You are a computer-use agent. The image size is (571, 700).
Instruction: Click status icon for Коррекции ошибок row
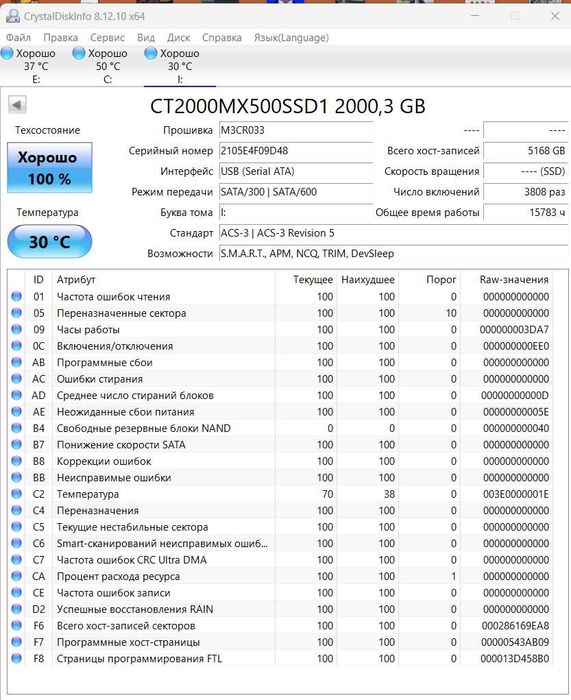point(17,461)
